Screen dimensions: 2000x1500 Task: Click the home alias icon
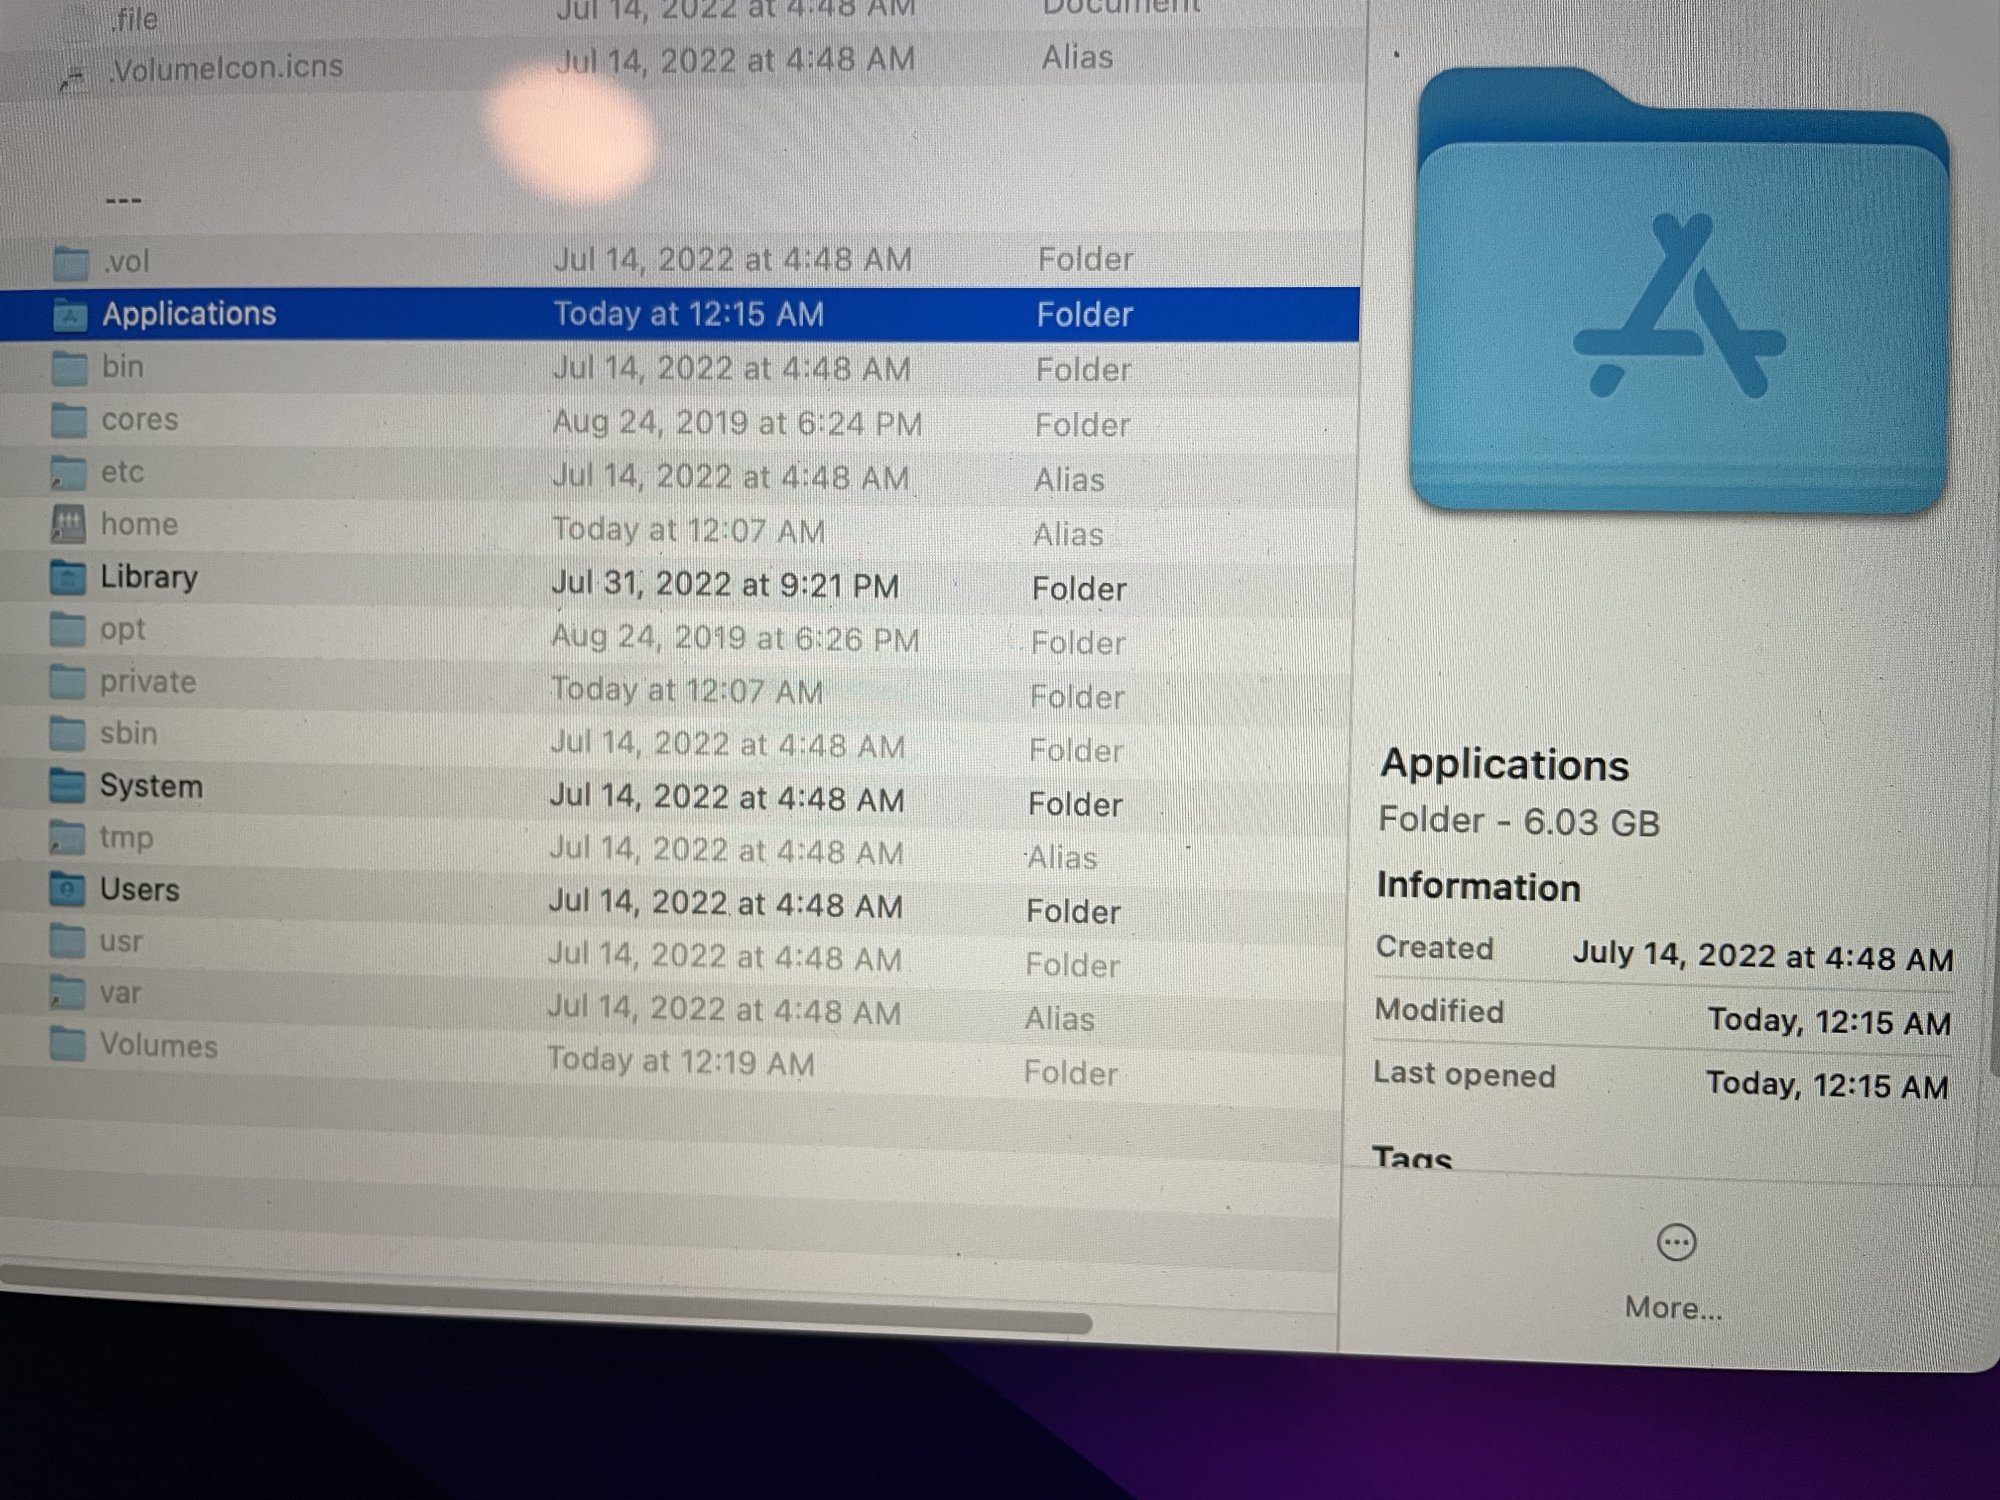pos(68,524)
